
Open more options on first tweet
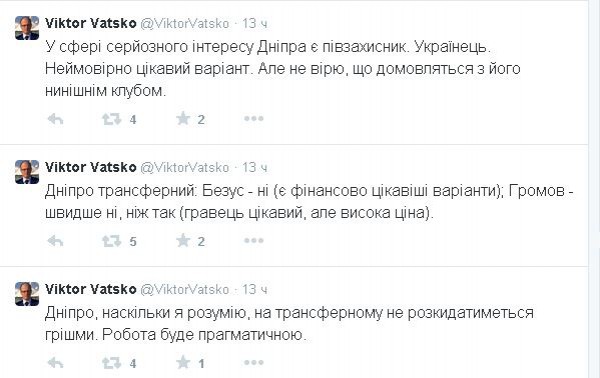254,119
